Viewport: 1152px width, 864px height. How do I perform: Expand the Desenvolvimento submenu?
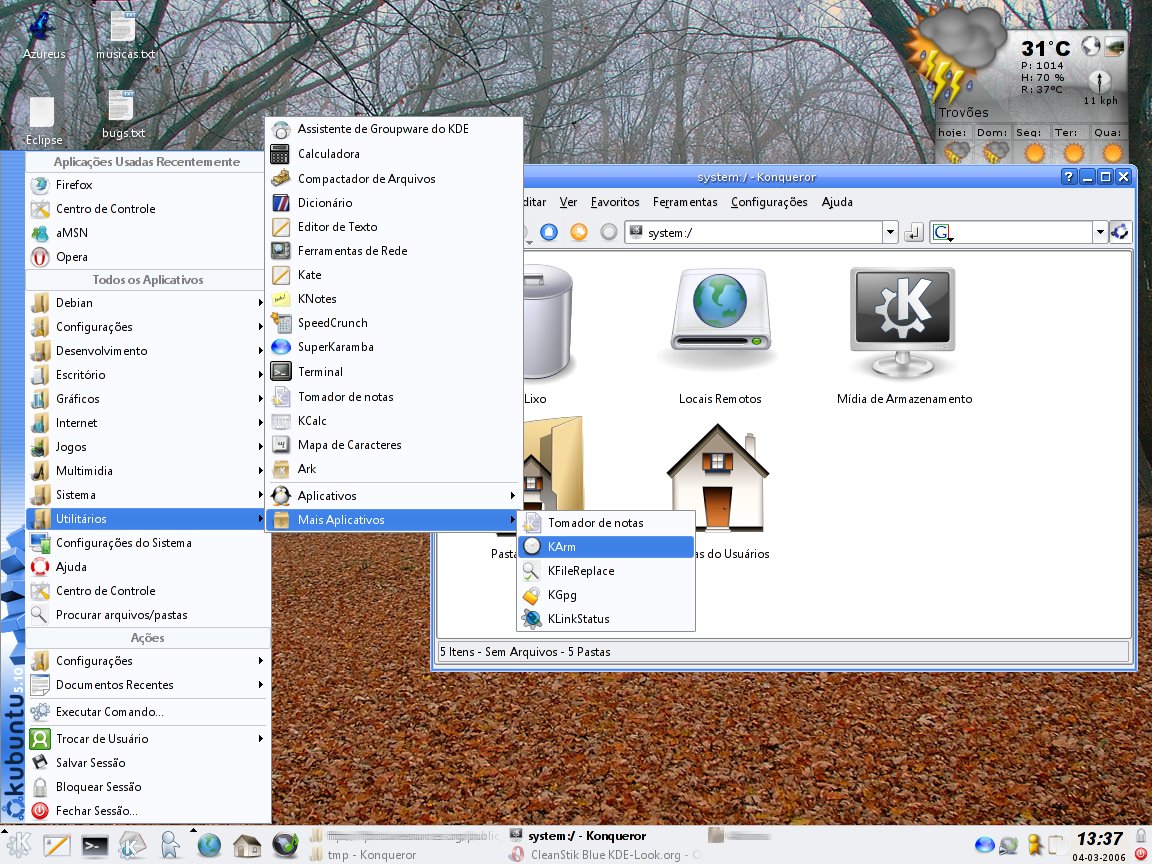click(145, 351)
